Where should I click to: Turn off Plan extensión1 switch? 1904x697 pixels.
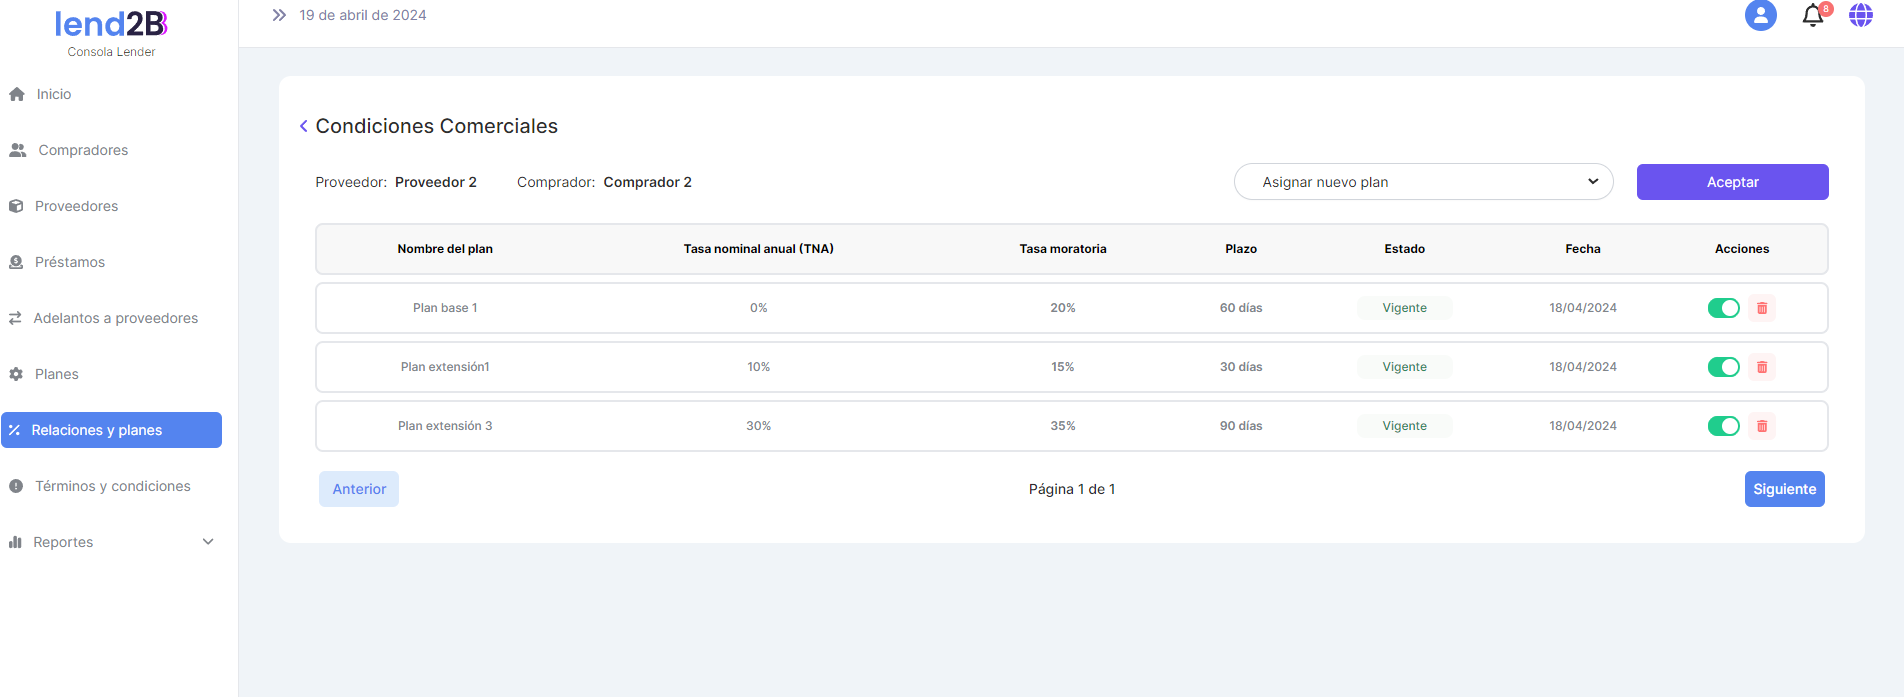1723,367
